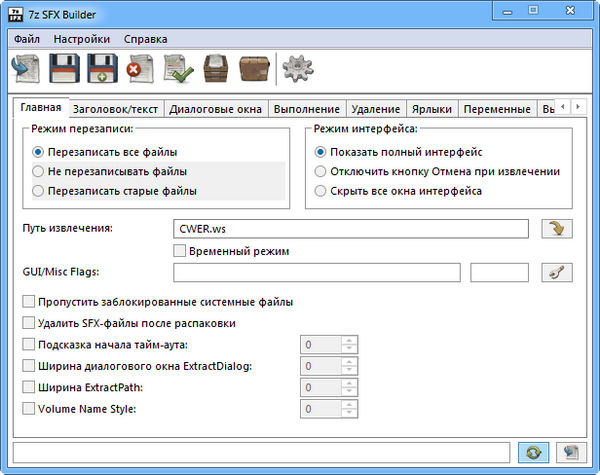Click the 7z SFX Builder title bar icon
600x475 pixels.
16,15
